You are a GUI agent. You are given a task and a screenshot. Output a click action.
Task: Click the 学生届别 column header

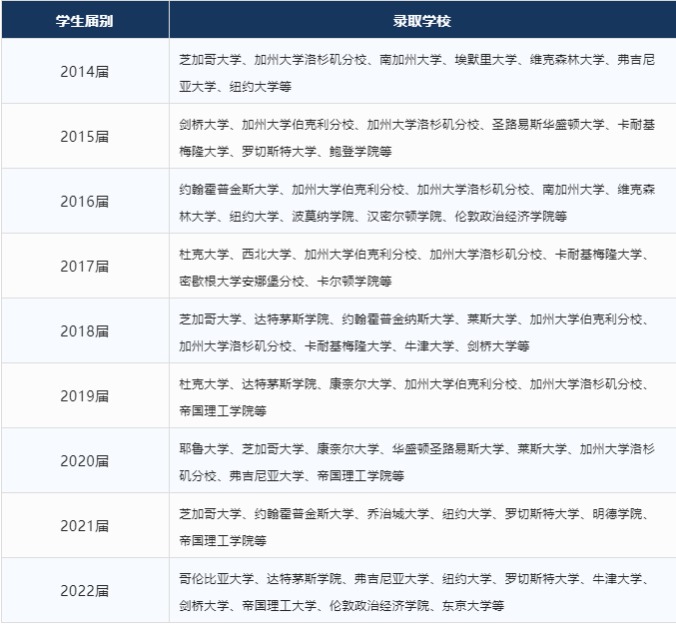[84, 20]
